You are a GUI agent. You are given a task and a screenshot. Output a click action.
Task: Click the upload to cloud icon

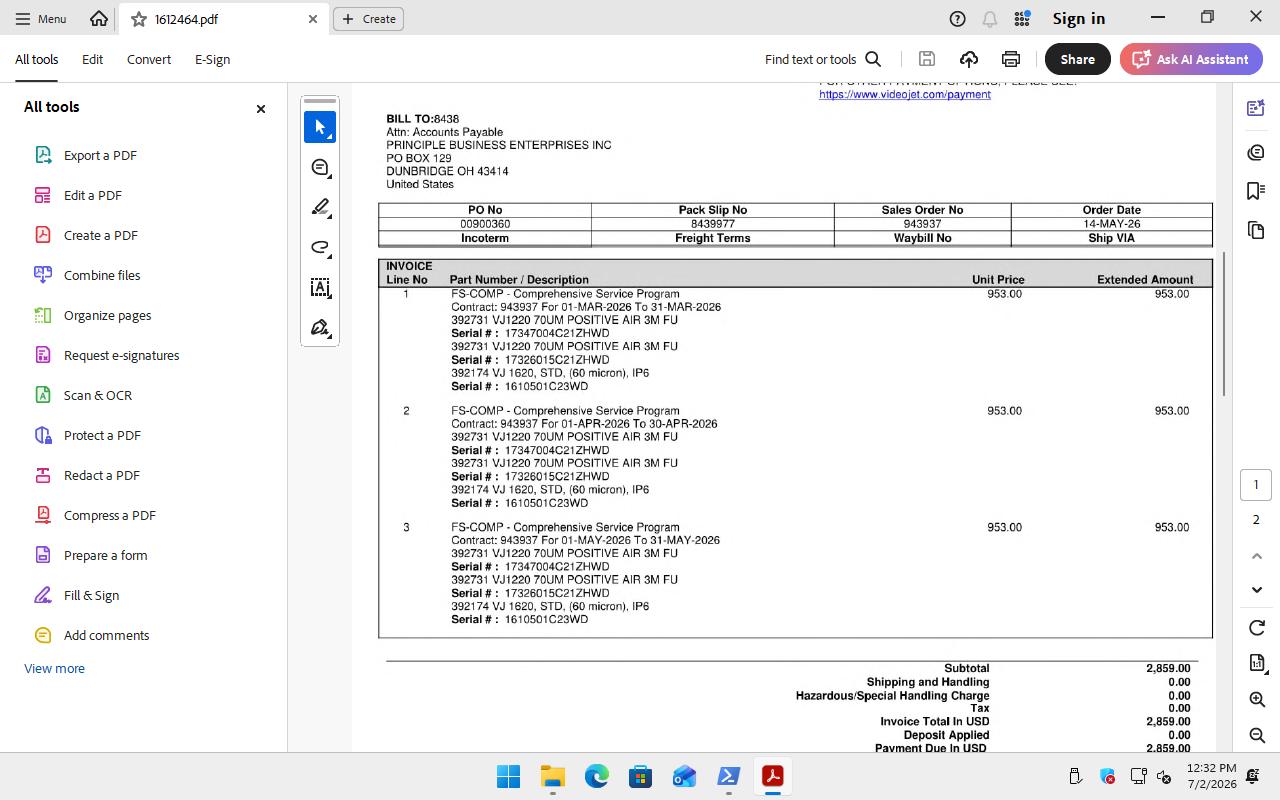point(969,59)
